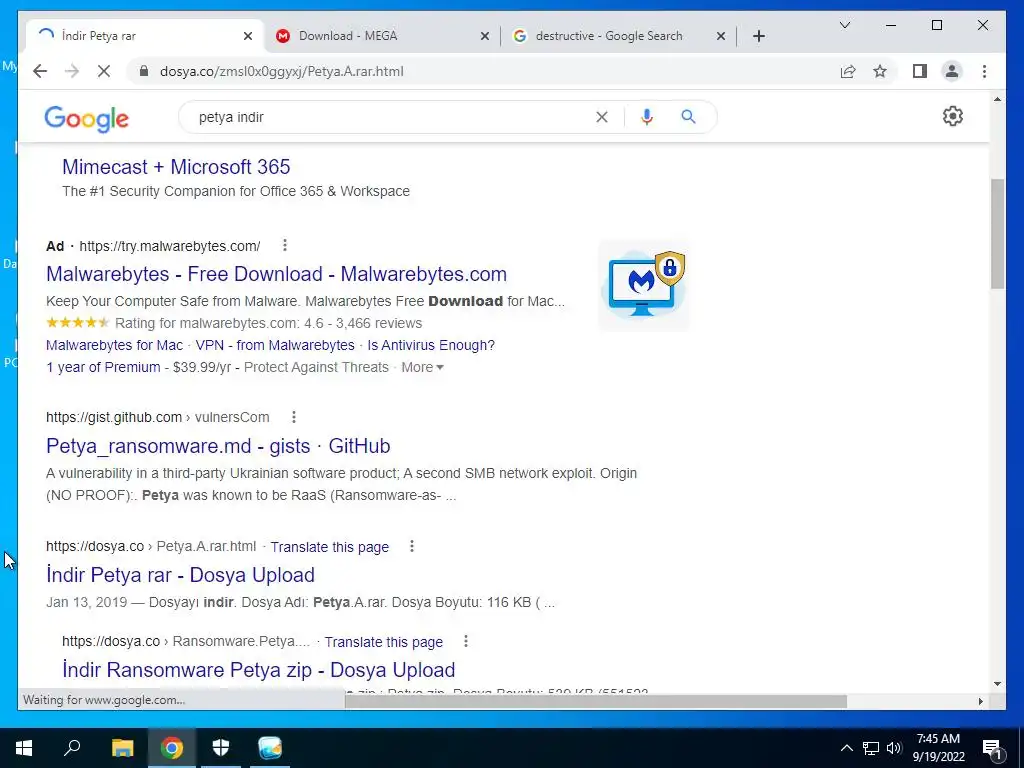Share this page using the share icon
Screen dimensions: 1024x768
point(848,71)
